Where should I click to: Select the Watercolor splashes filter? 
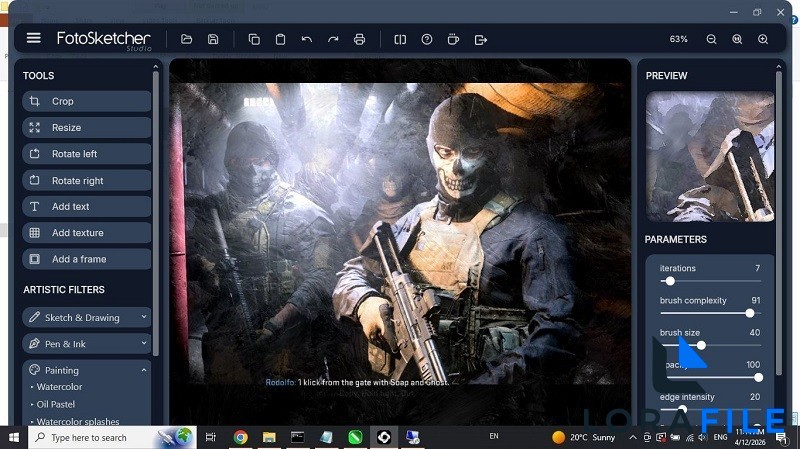click(78, 421)
